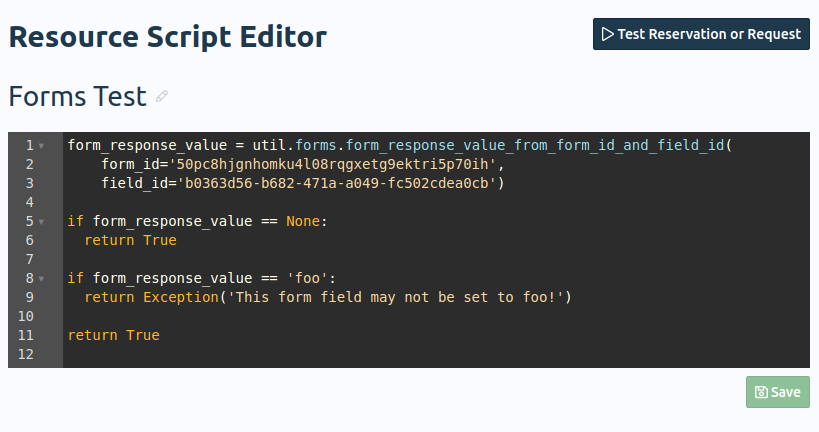The height and width of the screenshot is (432, 819).
Task: Click the floppy disk icon on Save
Action: [761, 392]
